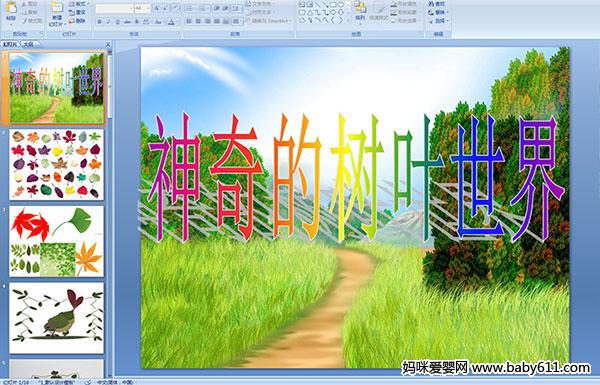Select the bird leaf-art slide thumbnail

[57, 318]
